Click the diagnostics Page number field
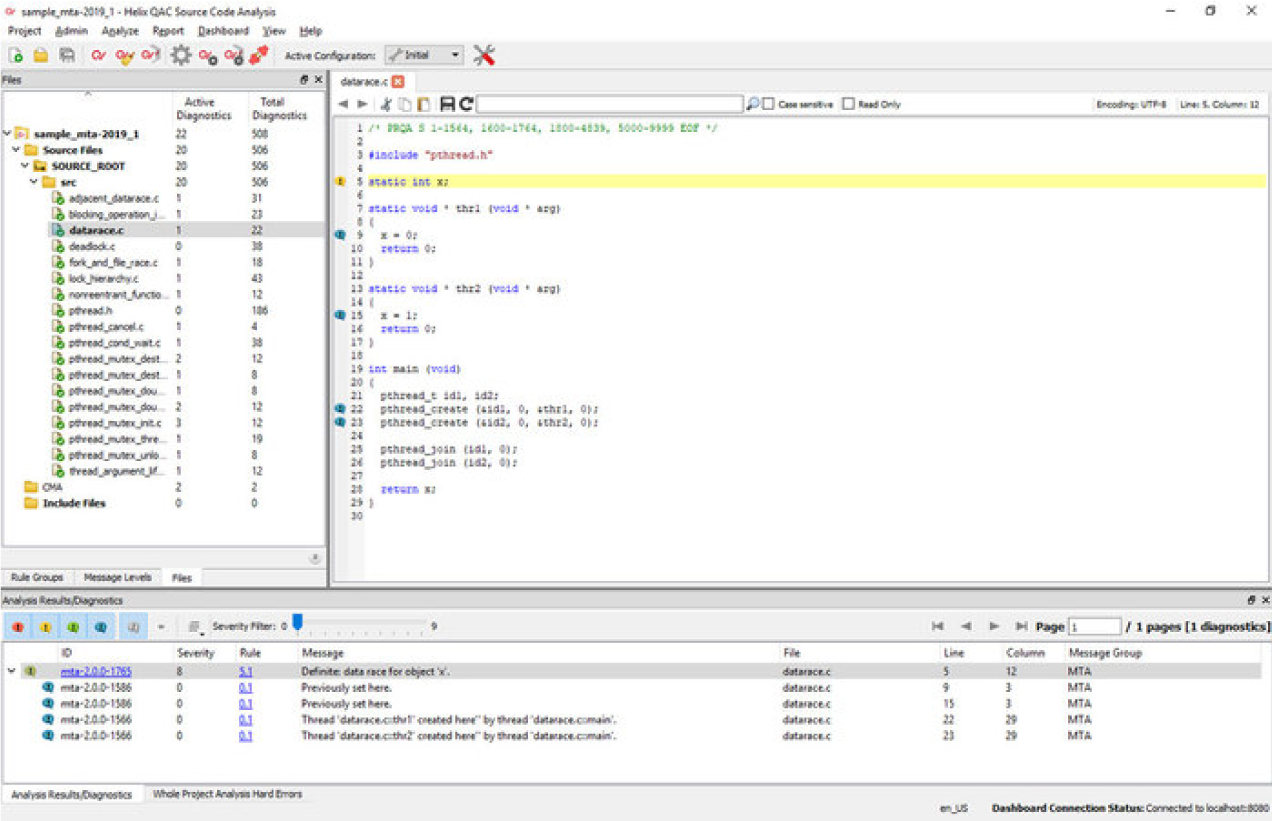This screenshot has width=1272, height=821. click(x=1094, y=627)
